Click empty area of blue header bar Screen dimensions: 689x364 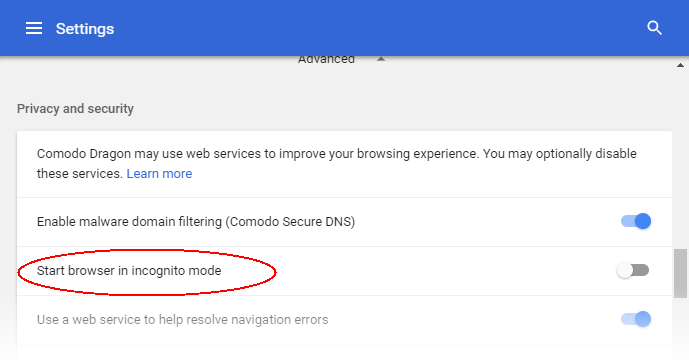click(378, 28)
